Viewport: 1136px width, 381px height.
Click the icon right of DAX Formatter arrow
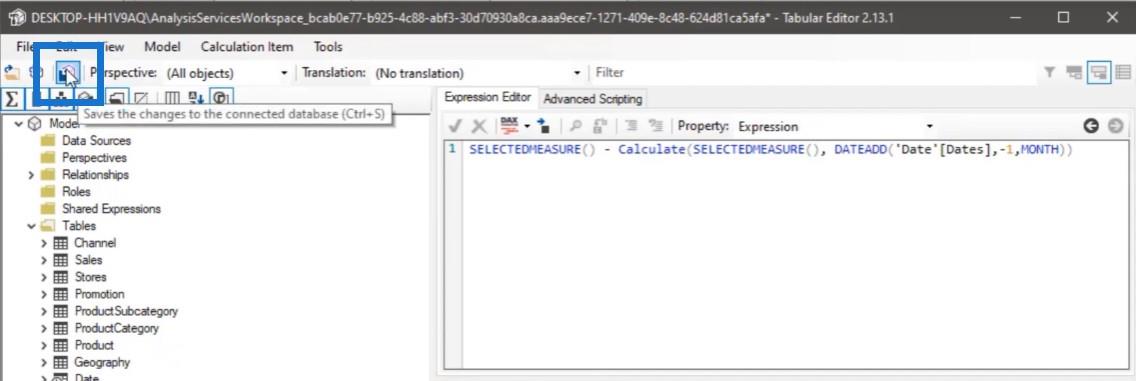(x=543, y=126)
